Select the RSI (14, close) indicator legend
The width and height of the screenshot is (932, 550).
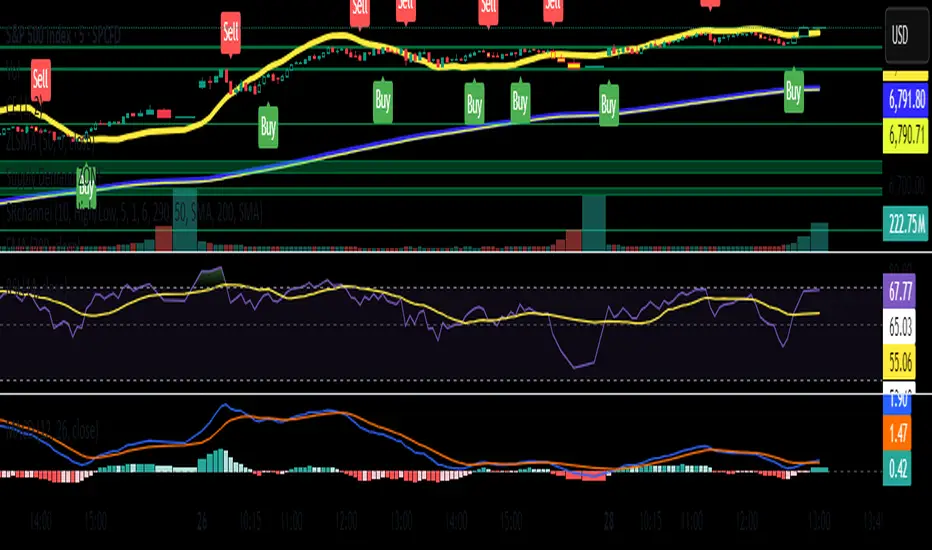tap(37, 285)
